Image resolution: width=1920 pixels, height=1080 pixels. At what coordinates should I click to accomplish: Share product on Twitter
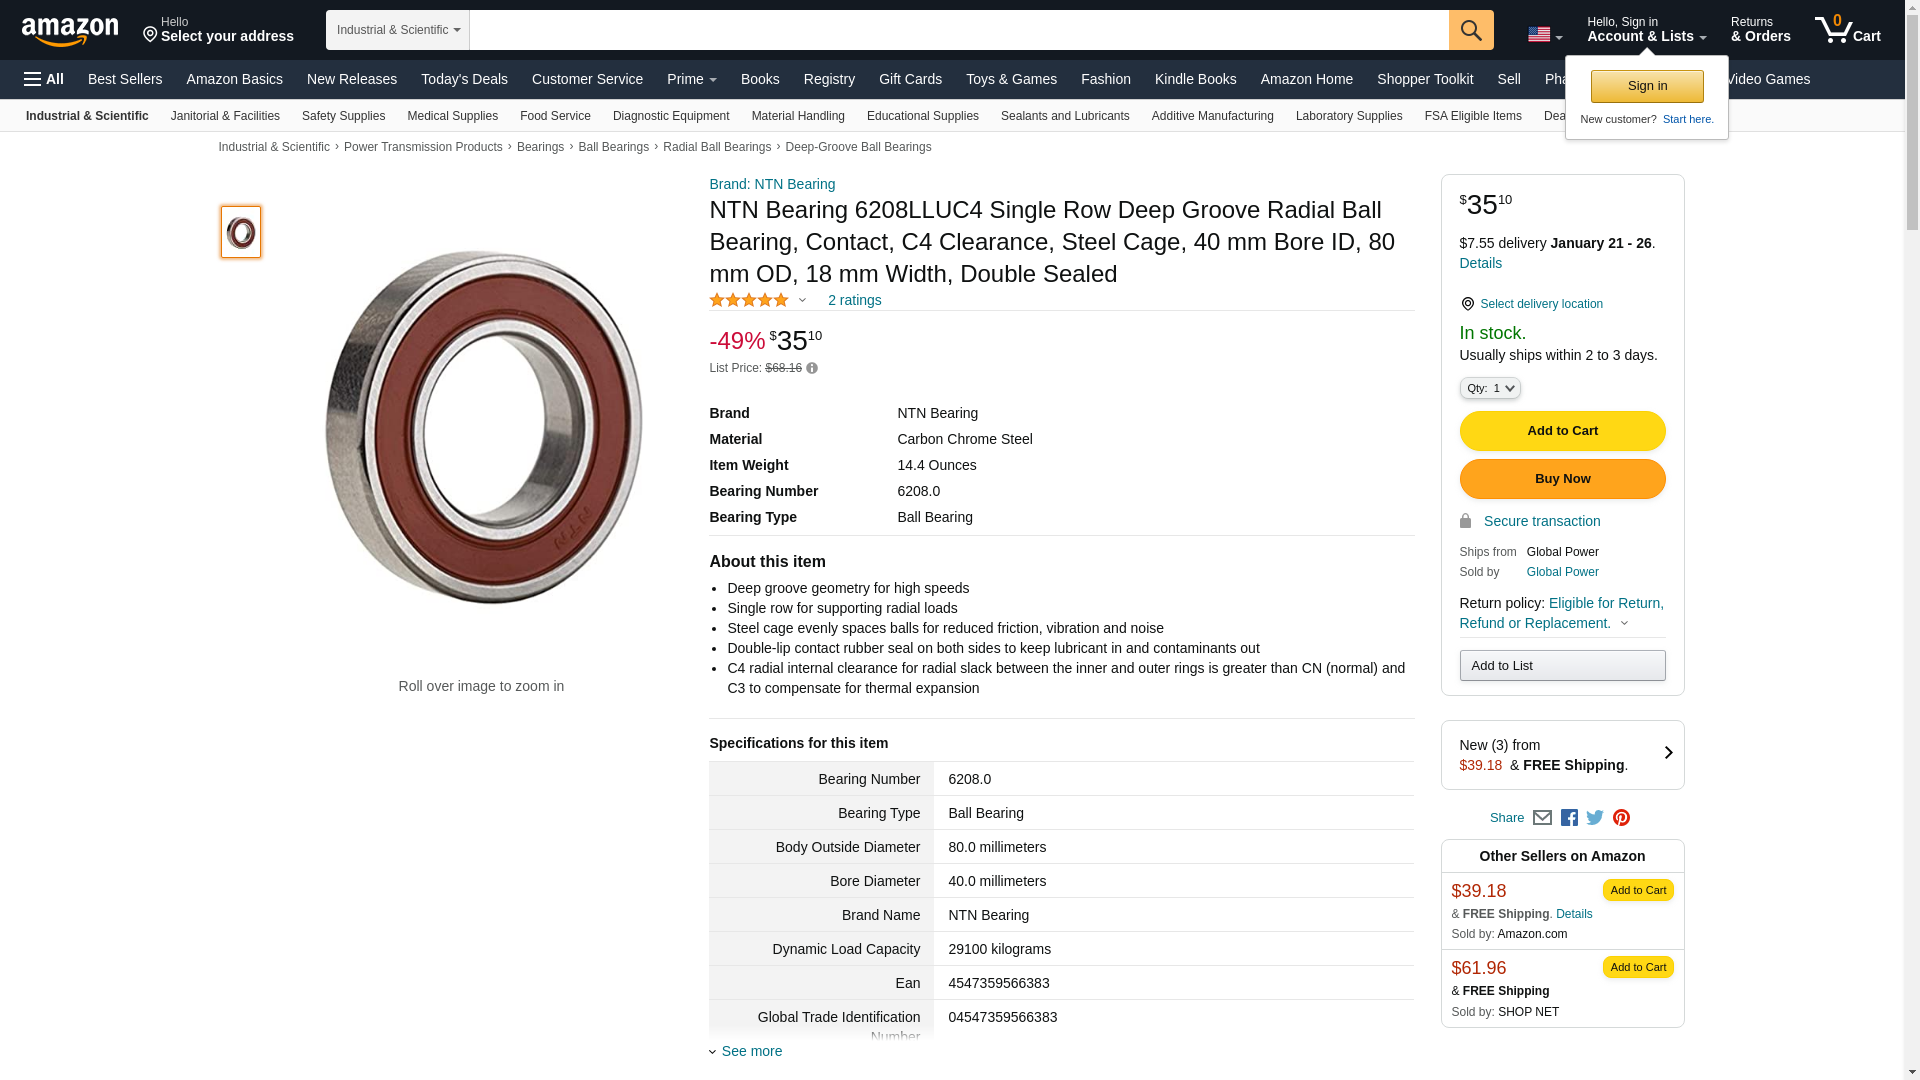tap(1595, 818)
